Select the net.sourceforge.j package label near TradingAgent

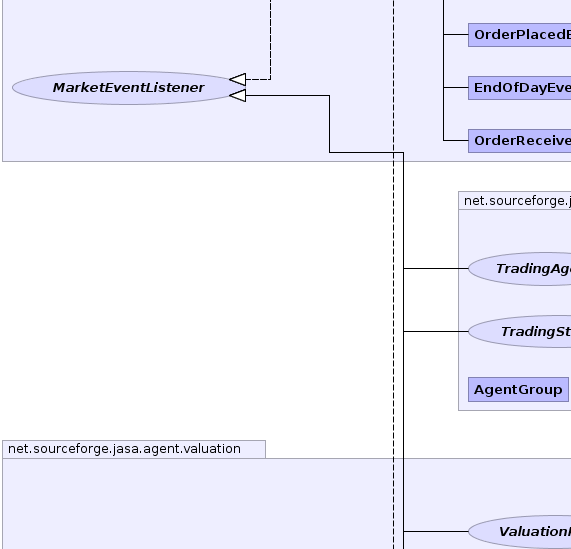tap(515, 201)
